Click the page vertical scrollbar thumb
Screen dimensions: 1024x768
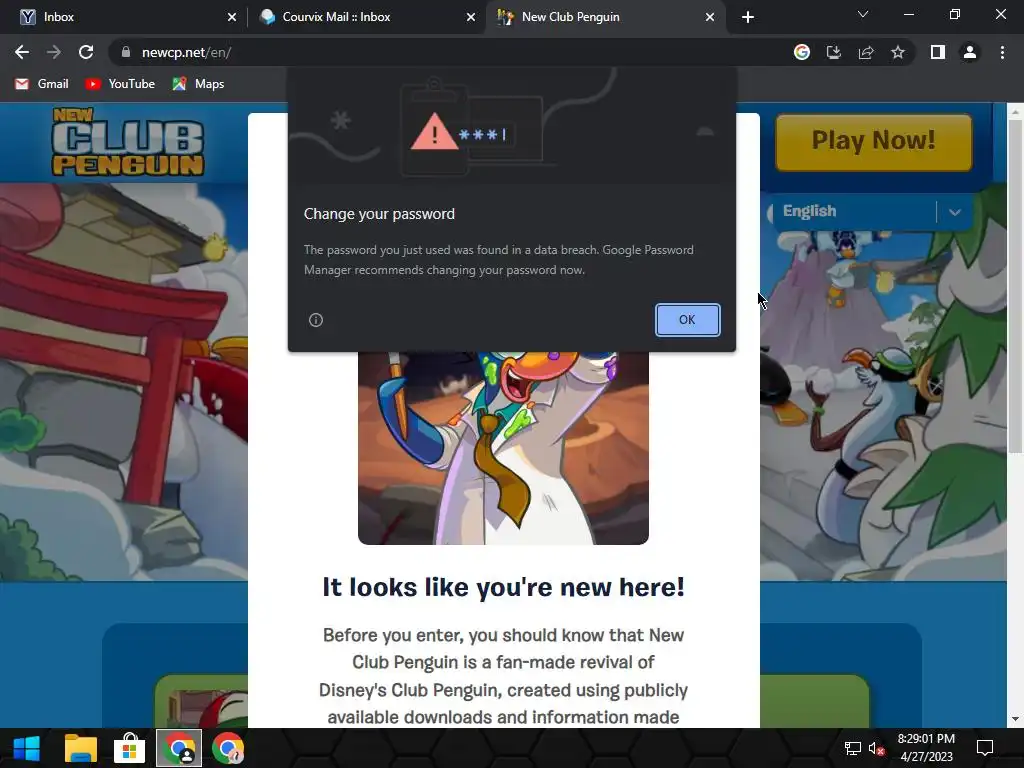click(x=1015, y=286)
